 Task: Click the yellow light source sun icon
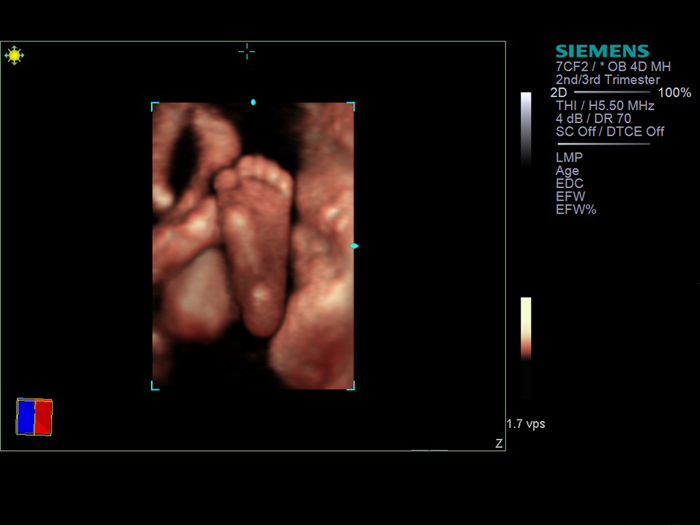[14, 55]
